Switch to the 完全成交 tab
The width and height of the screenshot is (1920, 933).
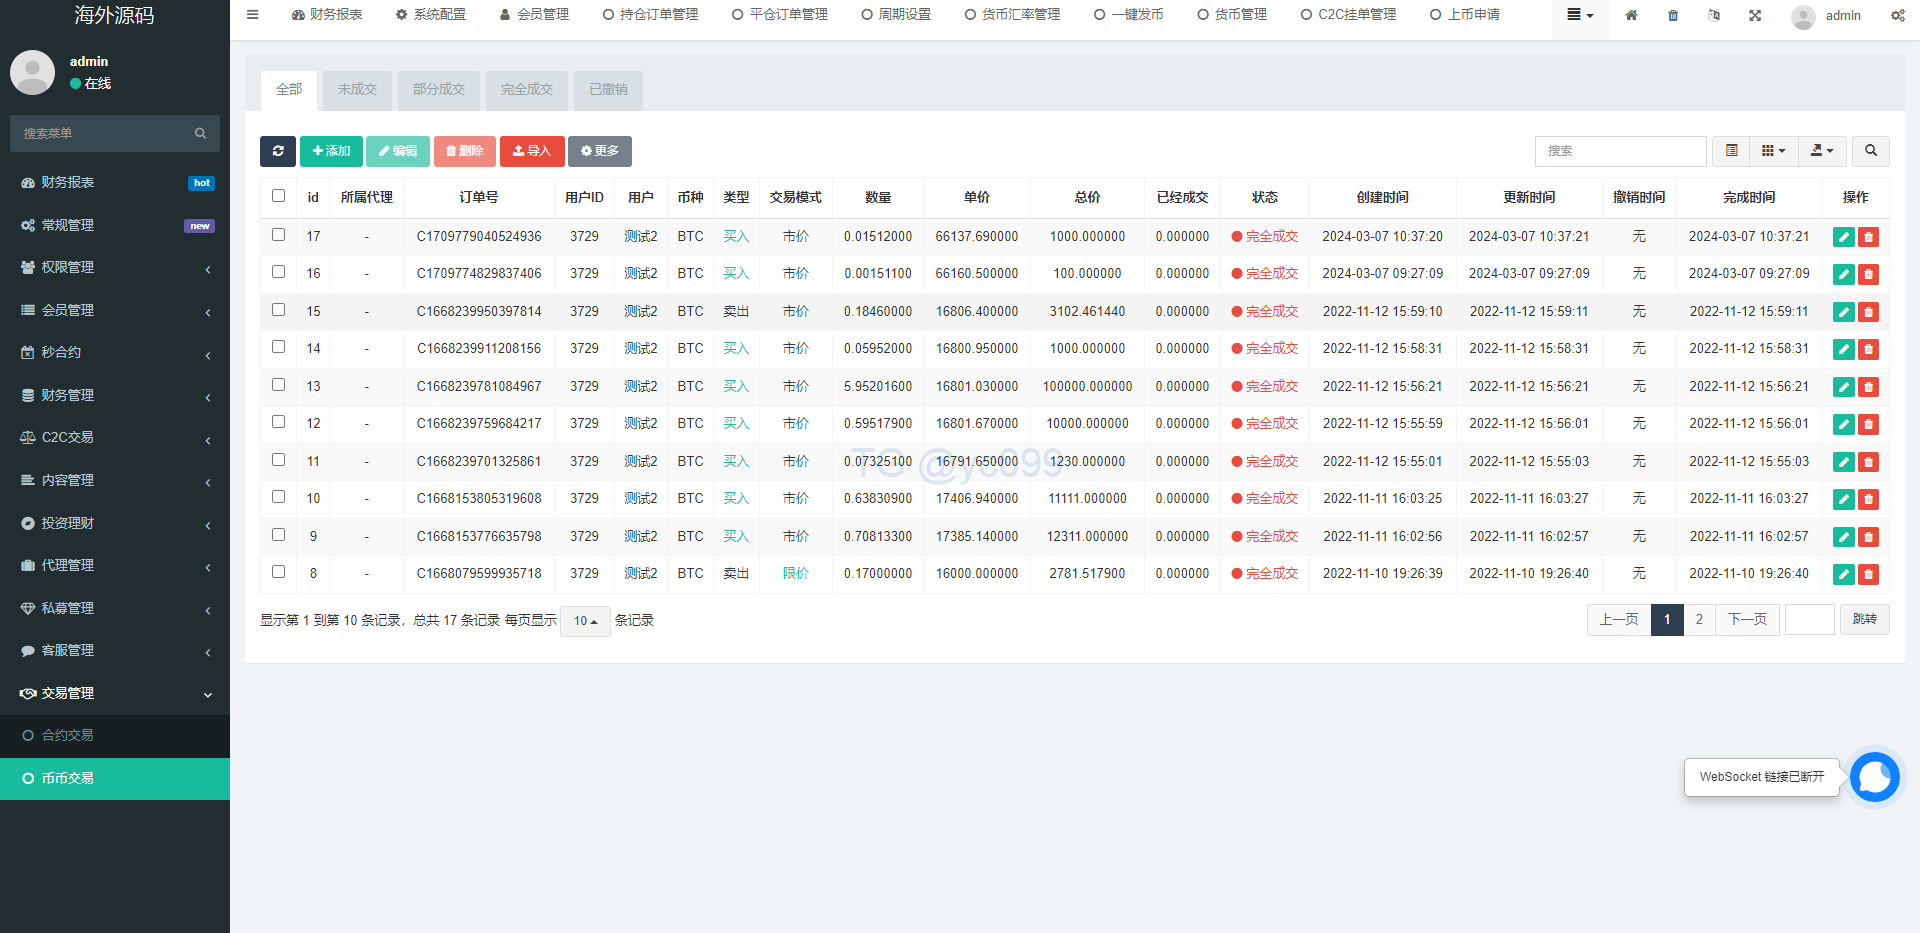click(527, 90)
